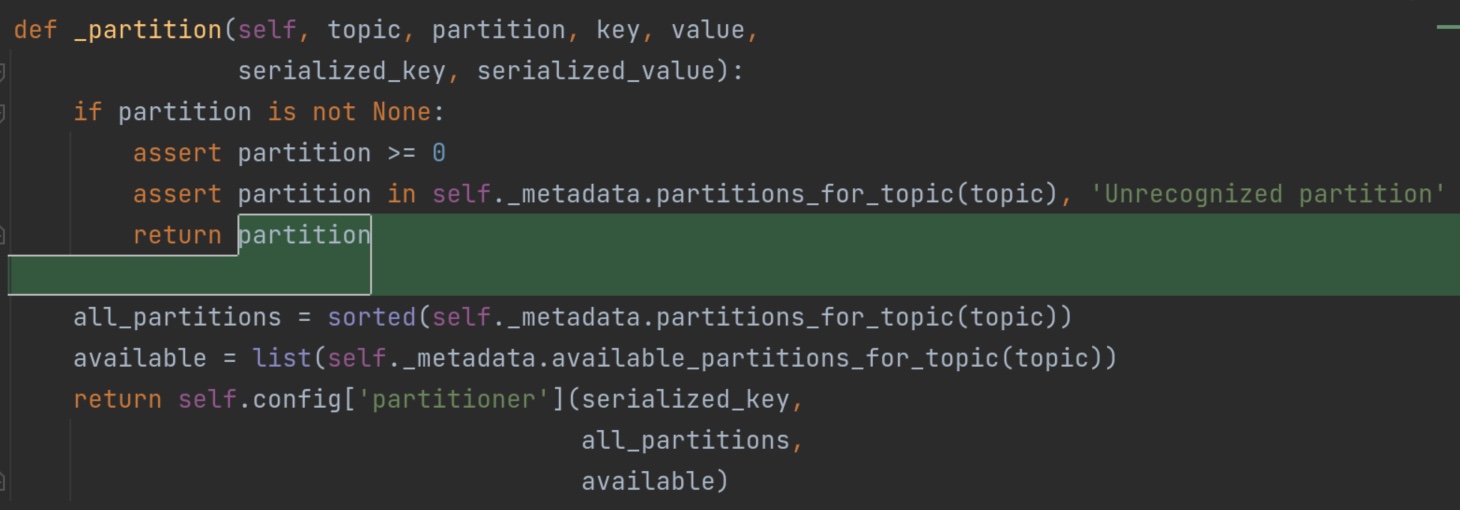Click the all_partitions variable in its assignment line

[x=177, y=317]
